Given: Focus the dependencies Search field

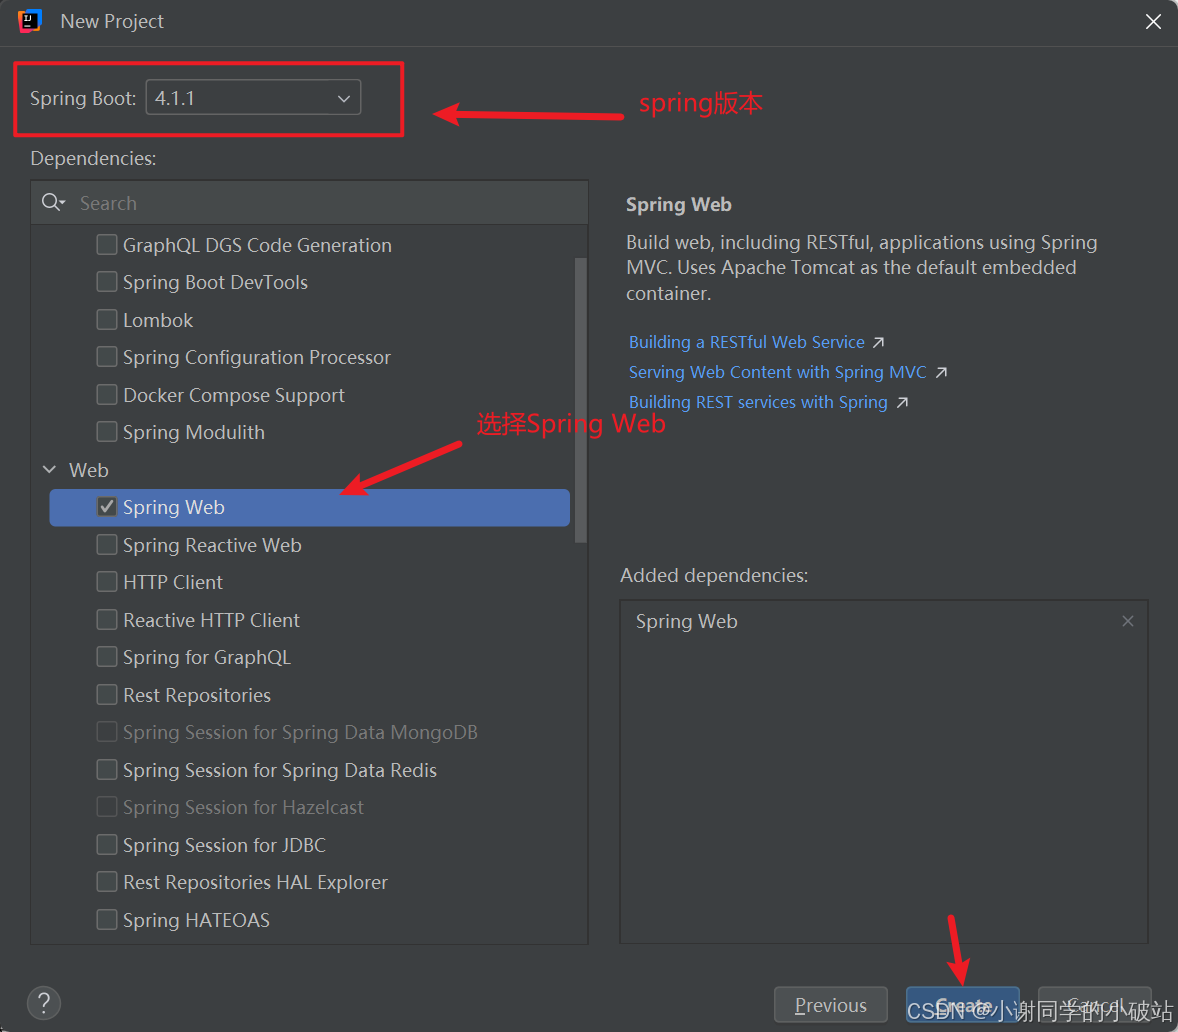Looking at the screenshot, I should coord(310,203).
